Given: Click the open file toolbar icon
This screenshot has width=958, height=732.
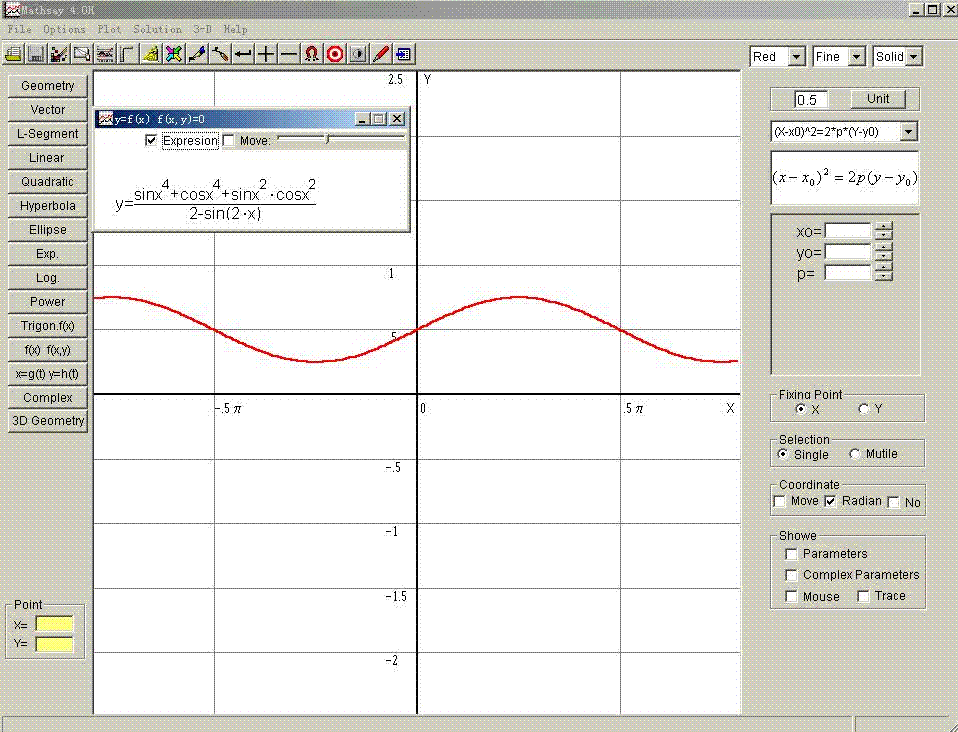Looking at the screenshot, I should [x=13, y=54].
